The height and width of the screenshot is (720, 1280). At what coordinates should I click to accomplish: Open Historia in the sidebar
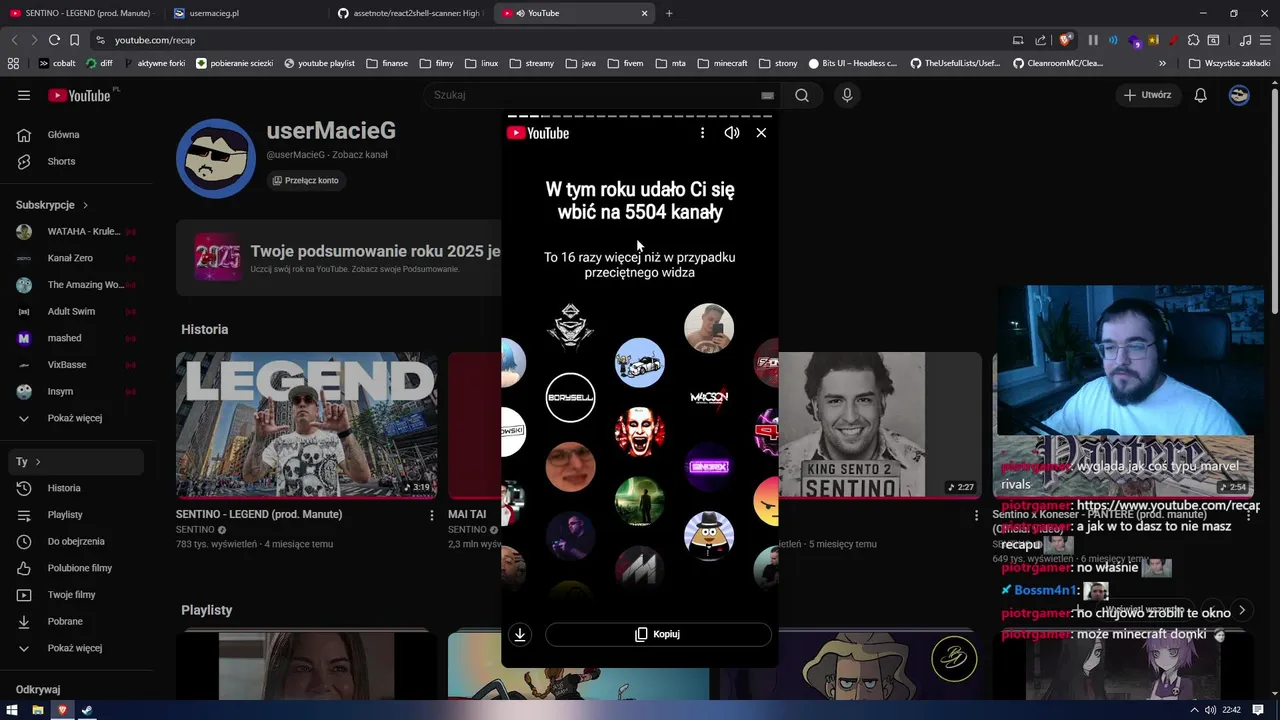tap(76, 488)
